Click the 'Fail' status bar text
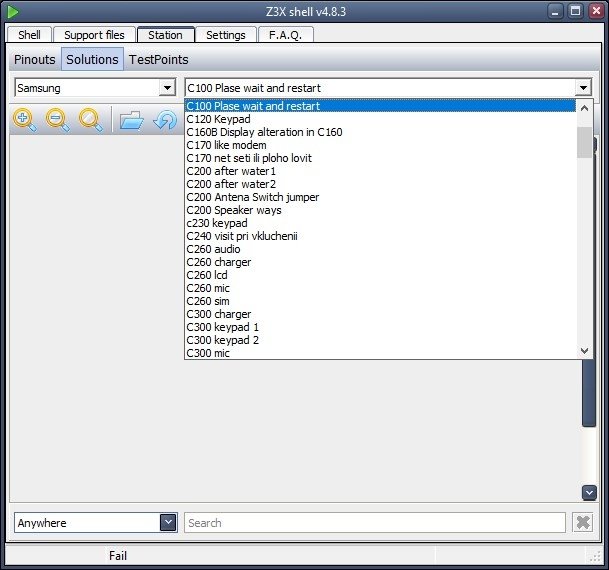Screen dimensions: 609x570 pyautogui.click(x=118, y=556)
